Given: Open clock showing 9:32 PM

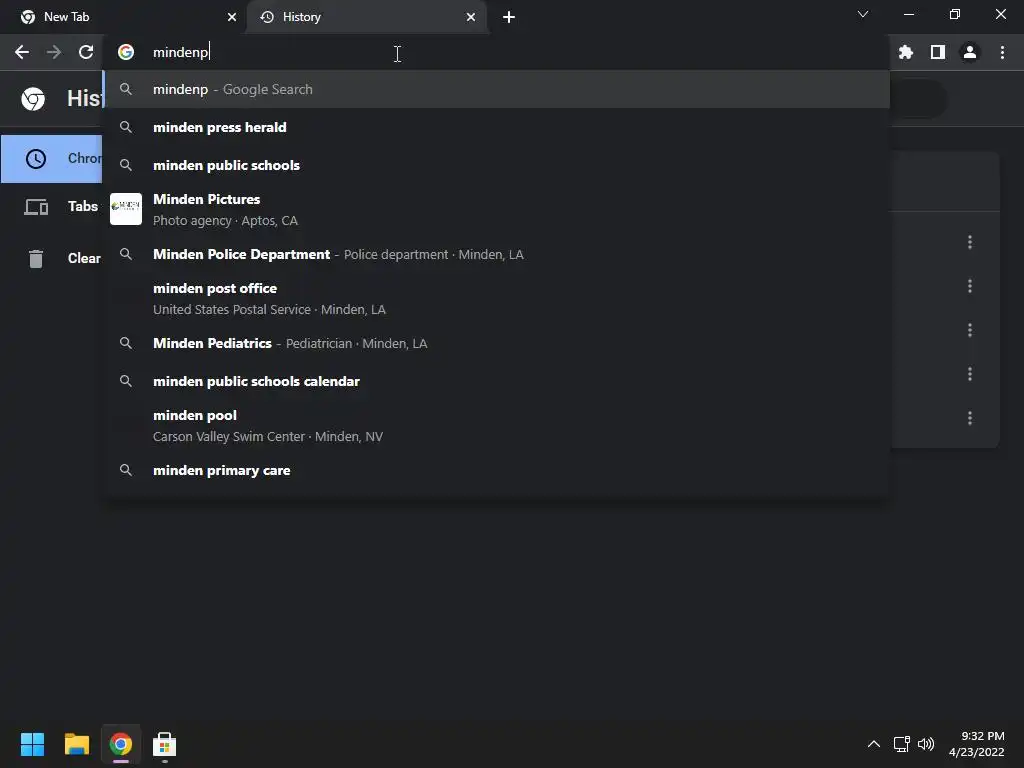Looking at the screenshot, I should click(x=976, y=744).
